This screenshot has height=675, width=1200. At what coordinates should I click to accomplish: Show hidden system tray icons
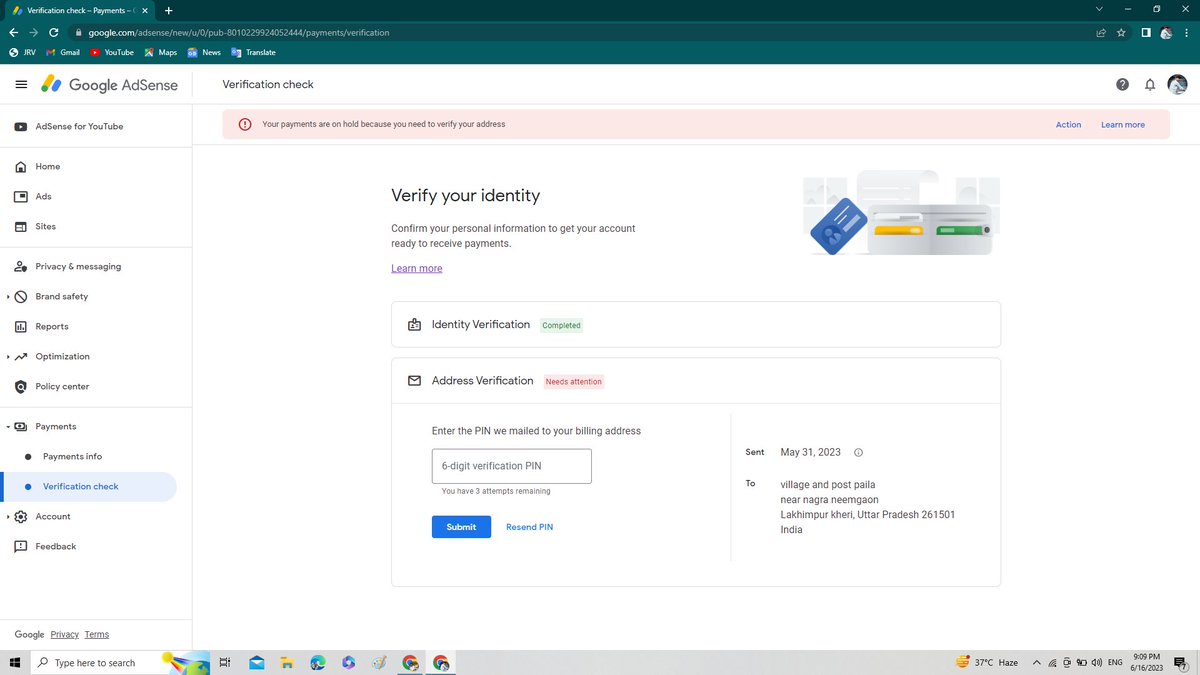tap(1037, 662)
